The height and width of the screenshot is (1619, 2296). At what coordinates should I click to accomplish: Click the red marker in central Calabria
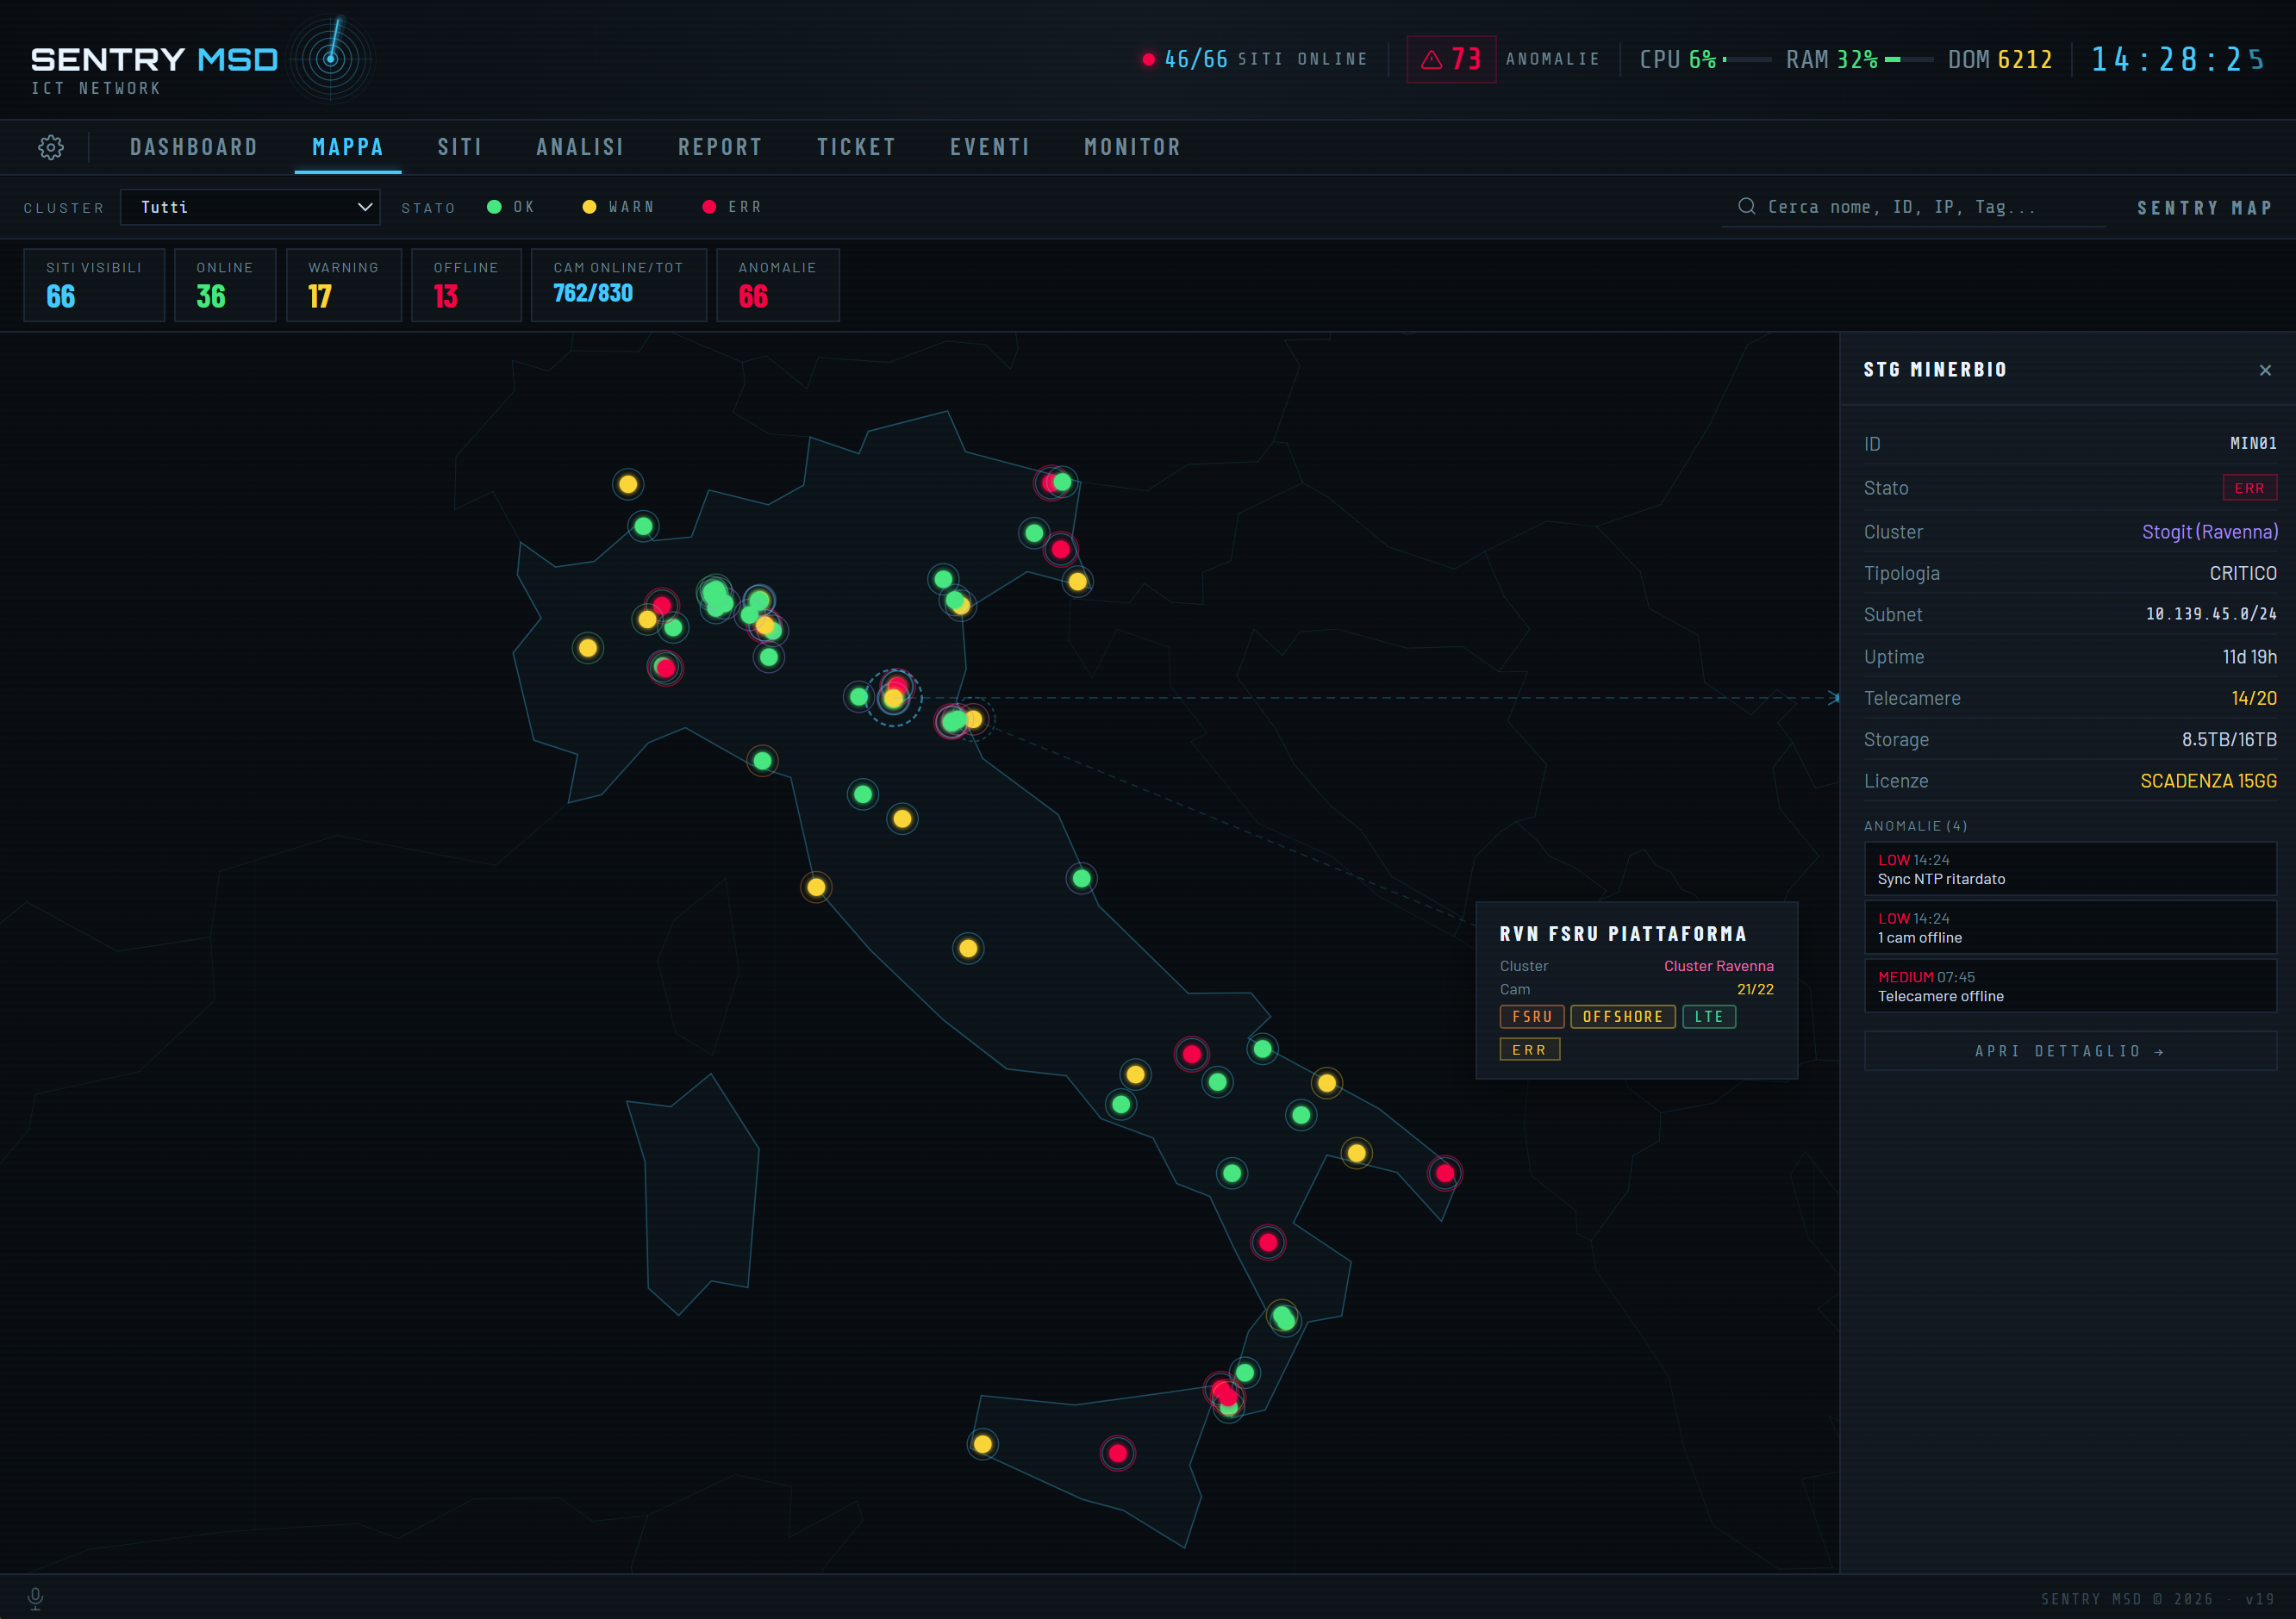coord(1268,1242)
